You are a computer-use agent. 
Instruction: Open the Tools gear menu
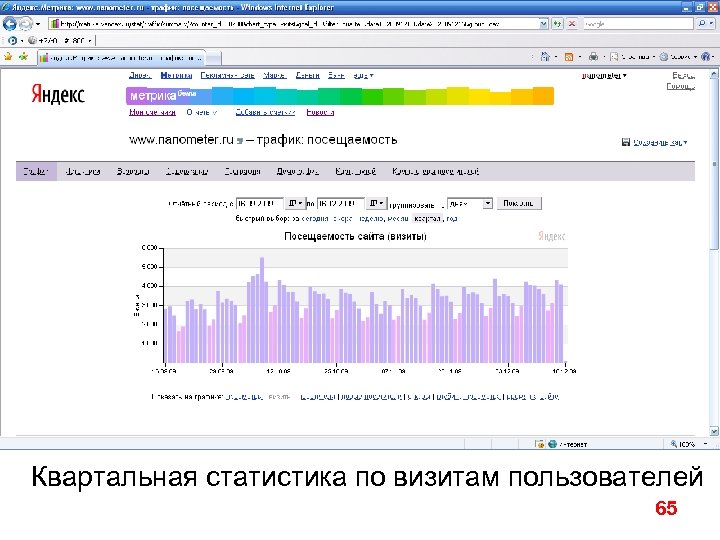(x=678, y=57)
